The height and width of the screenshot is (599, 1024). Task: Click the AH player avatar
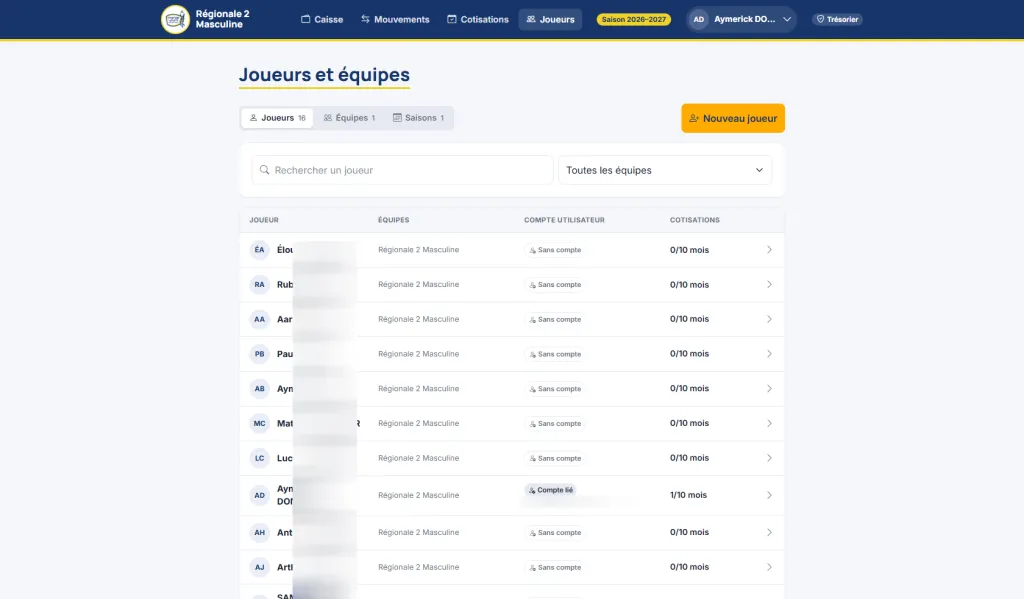click(x=259, y=532)
